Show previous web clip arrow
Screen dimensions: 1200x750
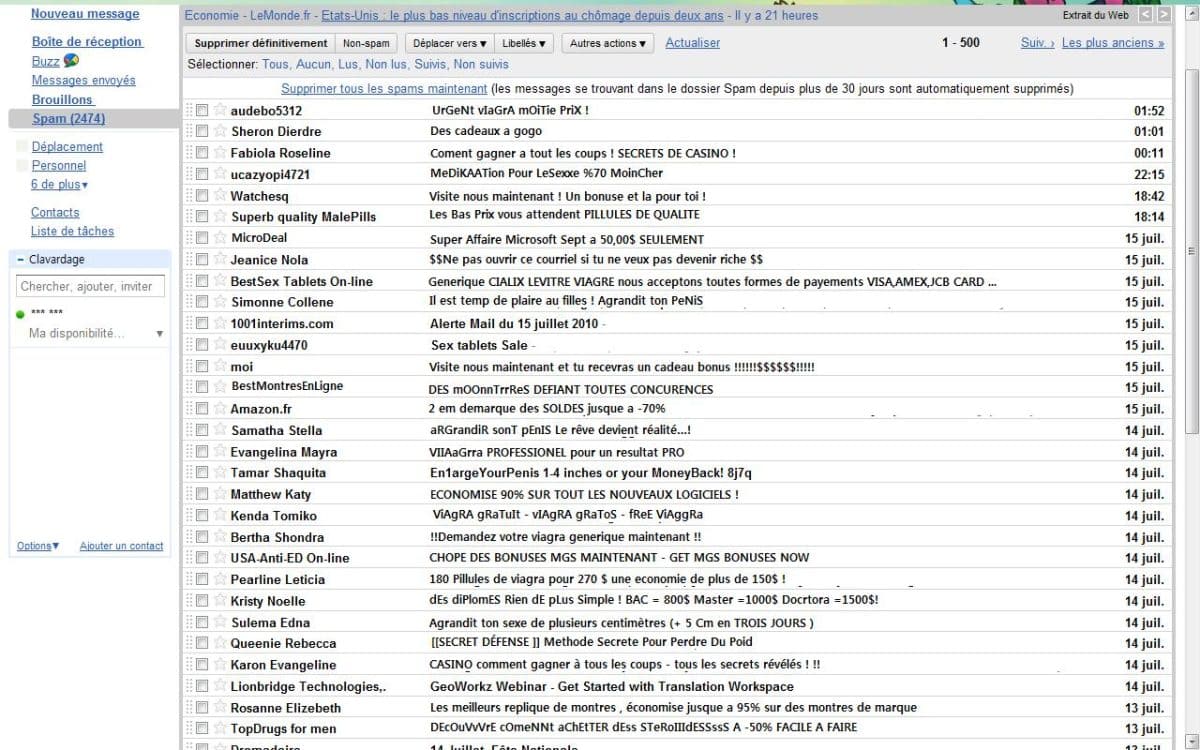[x=1146, y=15]
